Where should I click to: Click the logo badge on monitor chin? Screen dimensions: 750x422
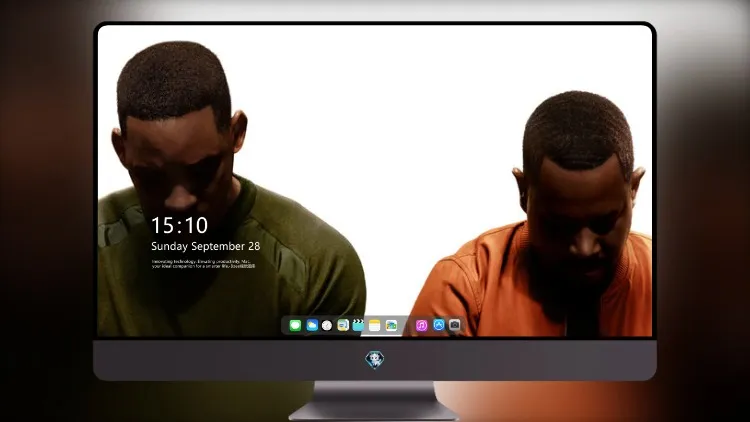coord(375,360)
